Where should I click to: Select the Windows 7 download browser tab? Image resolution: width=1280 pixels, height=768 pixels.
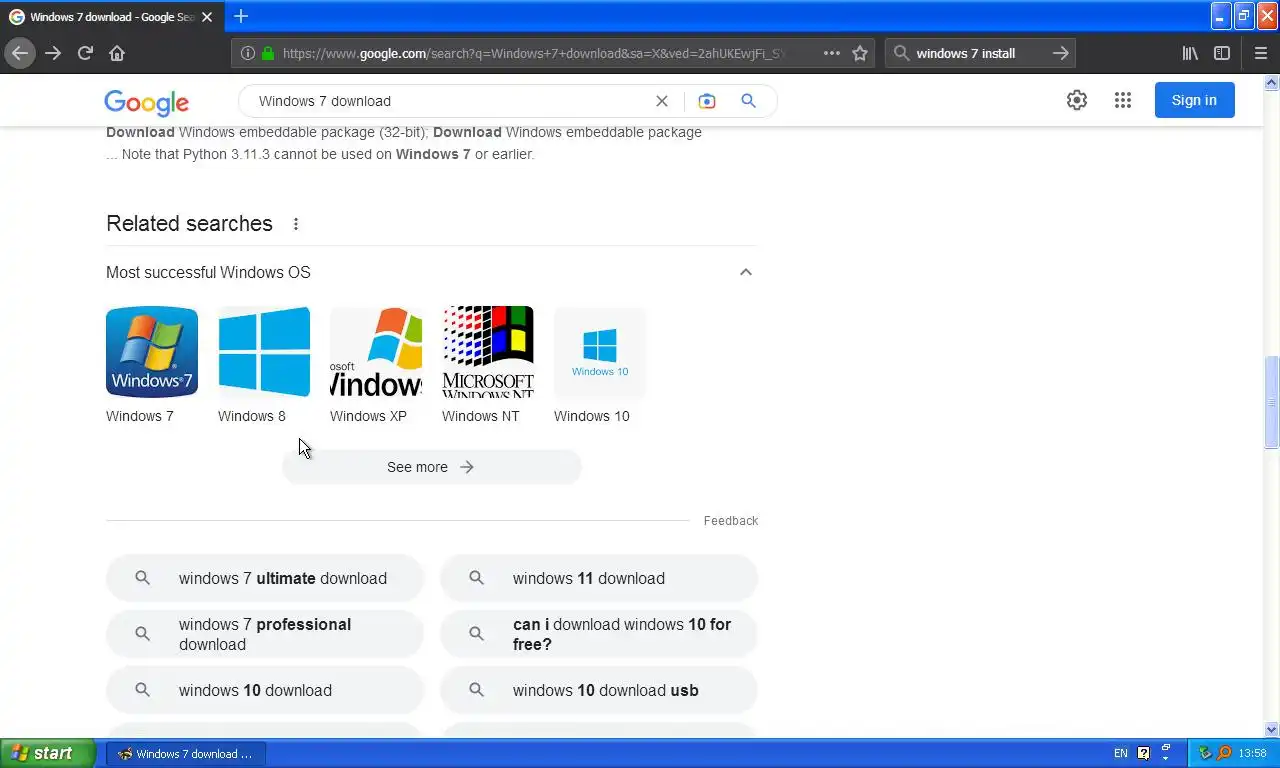111,17
